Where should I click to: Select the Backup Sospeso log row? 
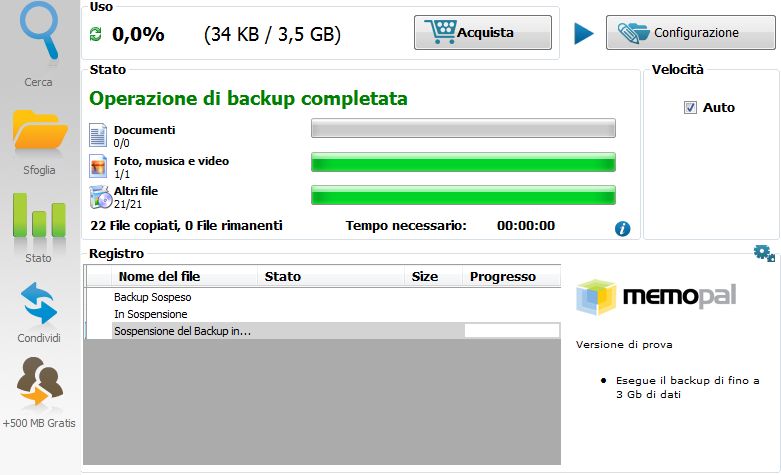click(152, 298)
